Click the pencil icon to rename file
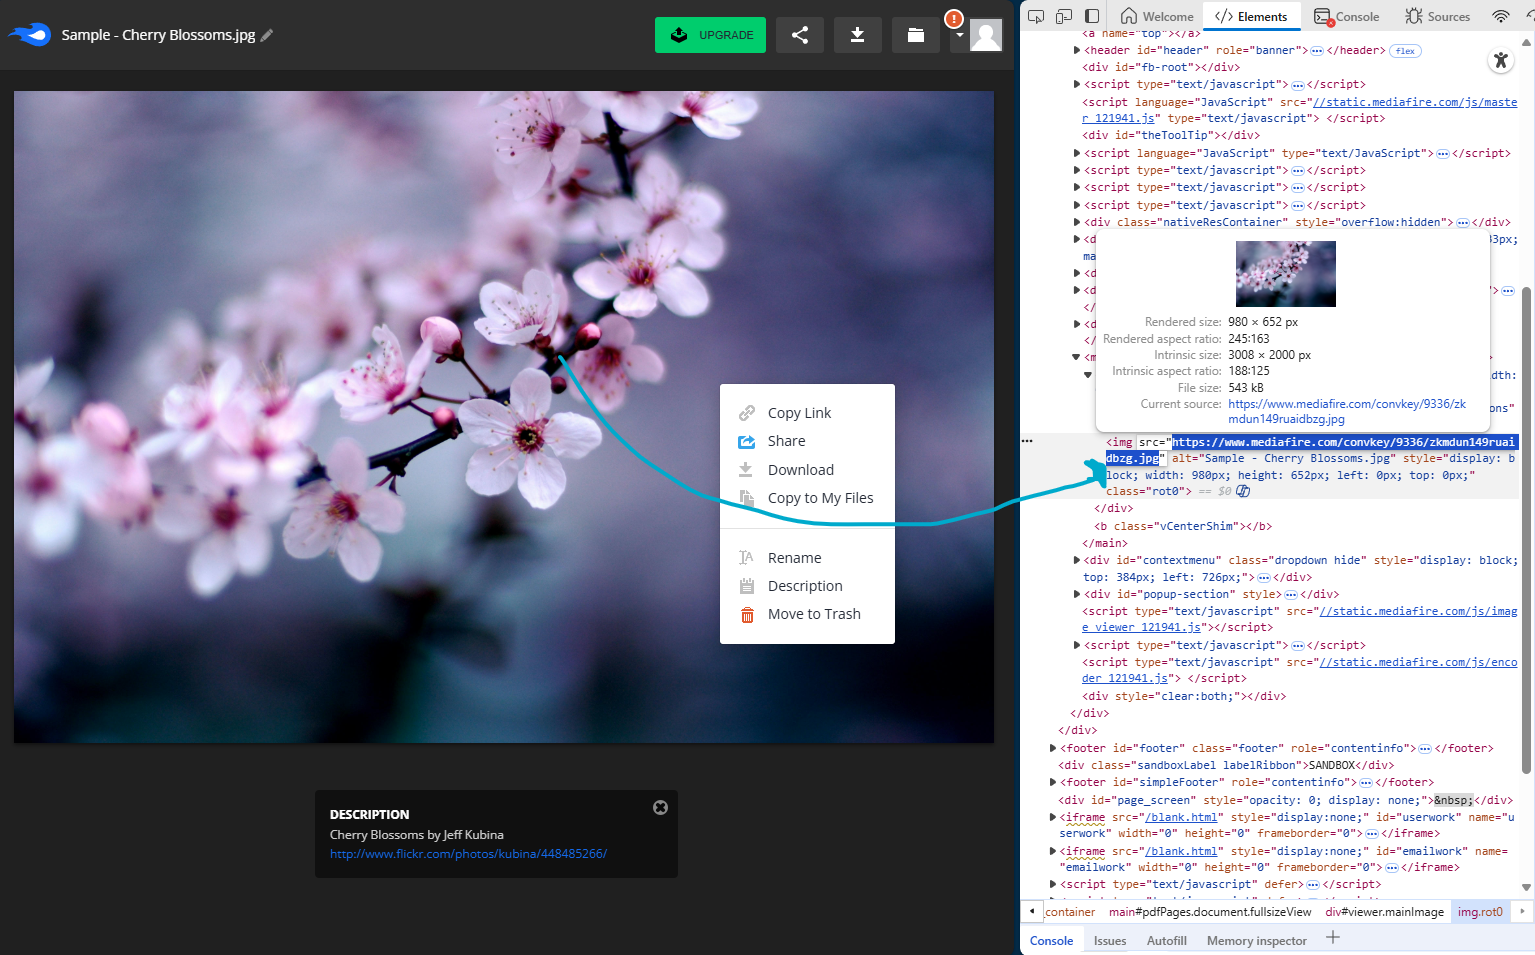The width and height of the screenshot is (1535, 955). pyautogui.click(x=267, y=35)
